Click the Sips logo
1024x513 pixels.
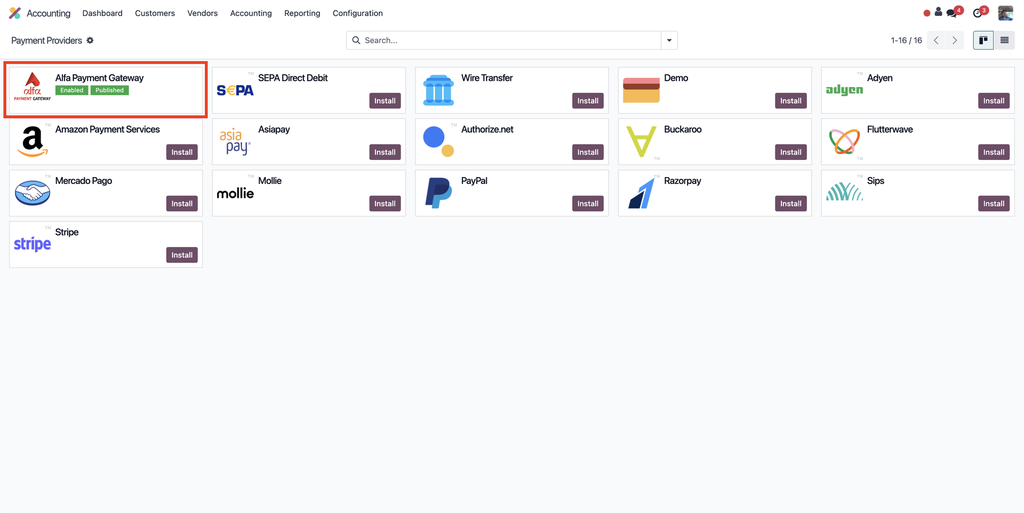click(x=844, y=192)
